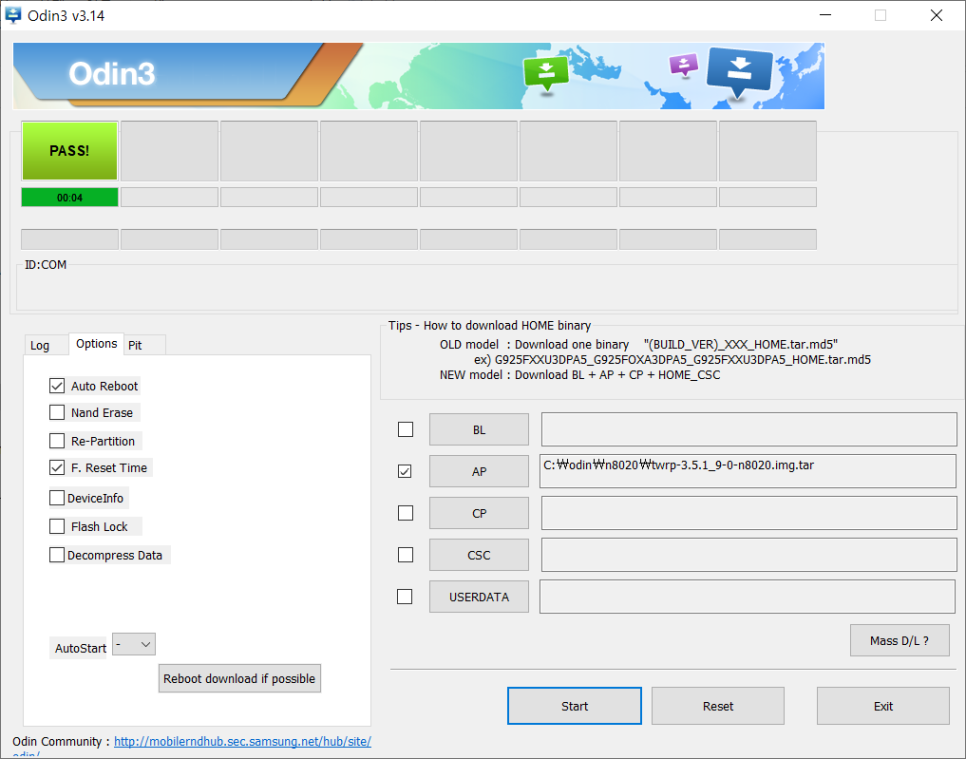The height and width of the screenshot is (759, 966).
Task: Click the Exit button
Action: coord(883,706)
